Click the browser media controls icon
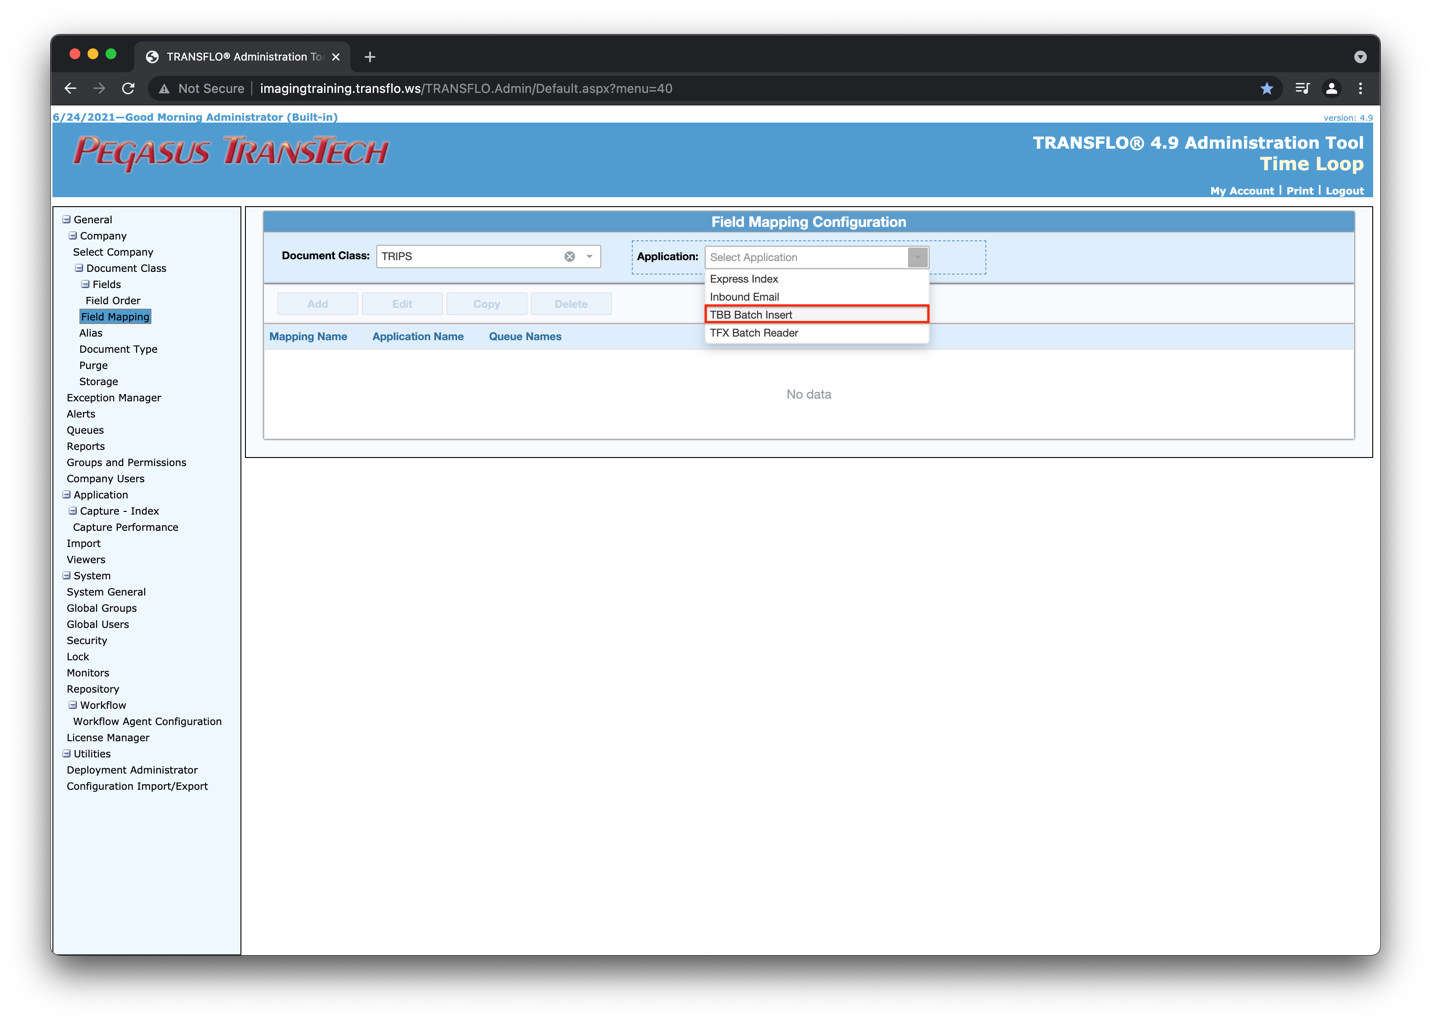Viewport: 1431px width, 1022px height. 1302,88
